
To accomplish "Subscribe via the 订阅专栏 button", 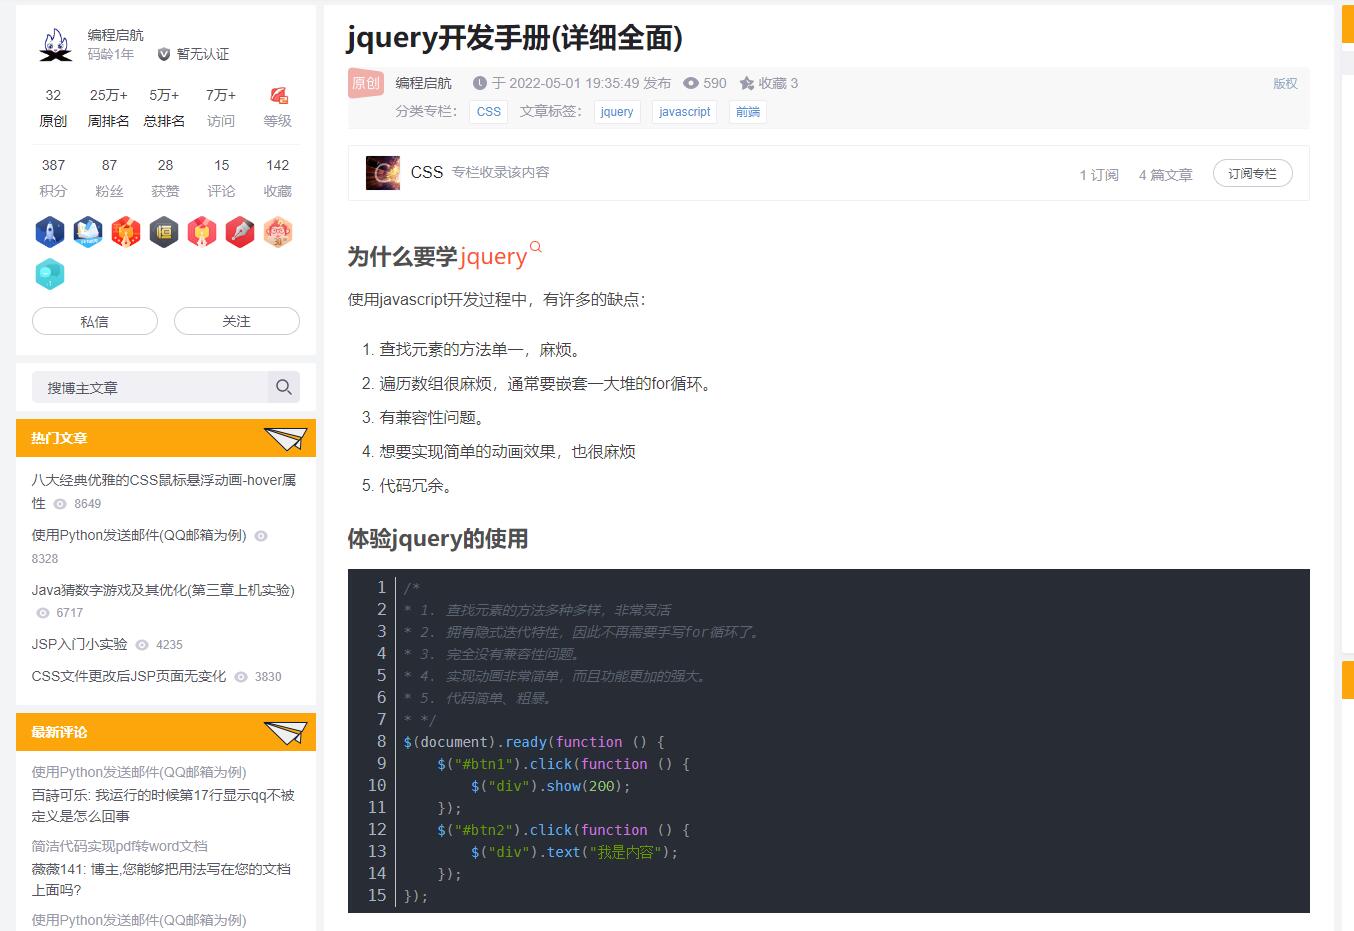I will point(1252,174).
